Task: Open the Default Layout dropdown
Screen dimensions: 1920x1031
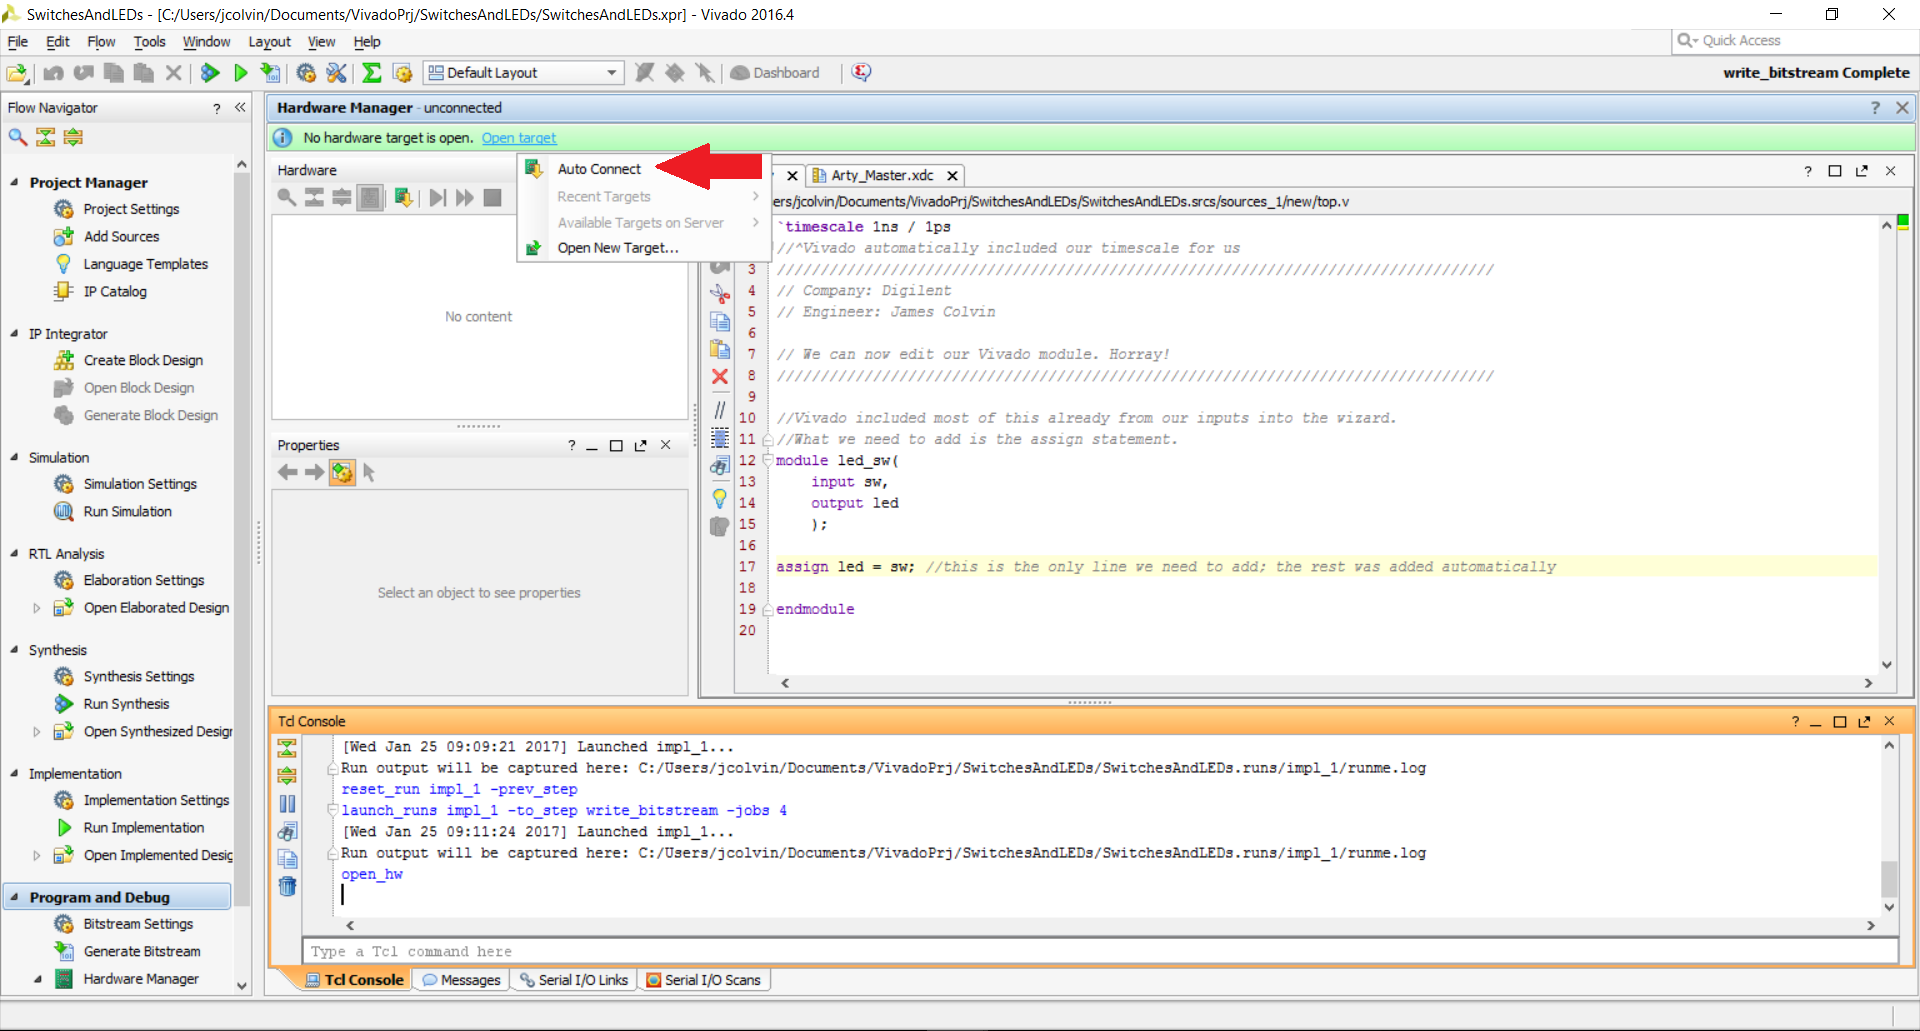Action: (x=524, y=73)
